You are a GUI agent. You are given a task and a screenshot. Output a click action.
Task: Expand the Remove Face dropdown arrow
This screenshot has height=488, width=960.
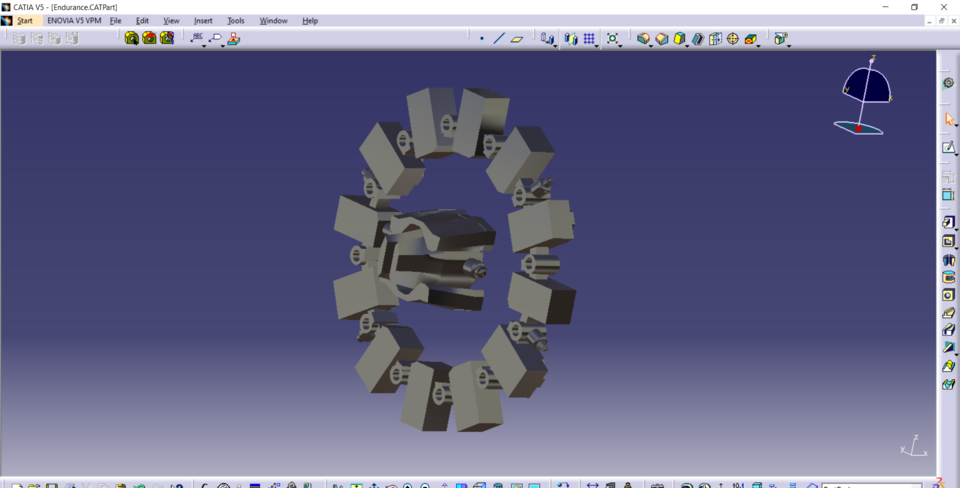coord(759,47)
